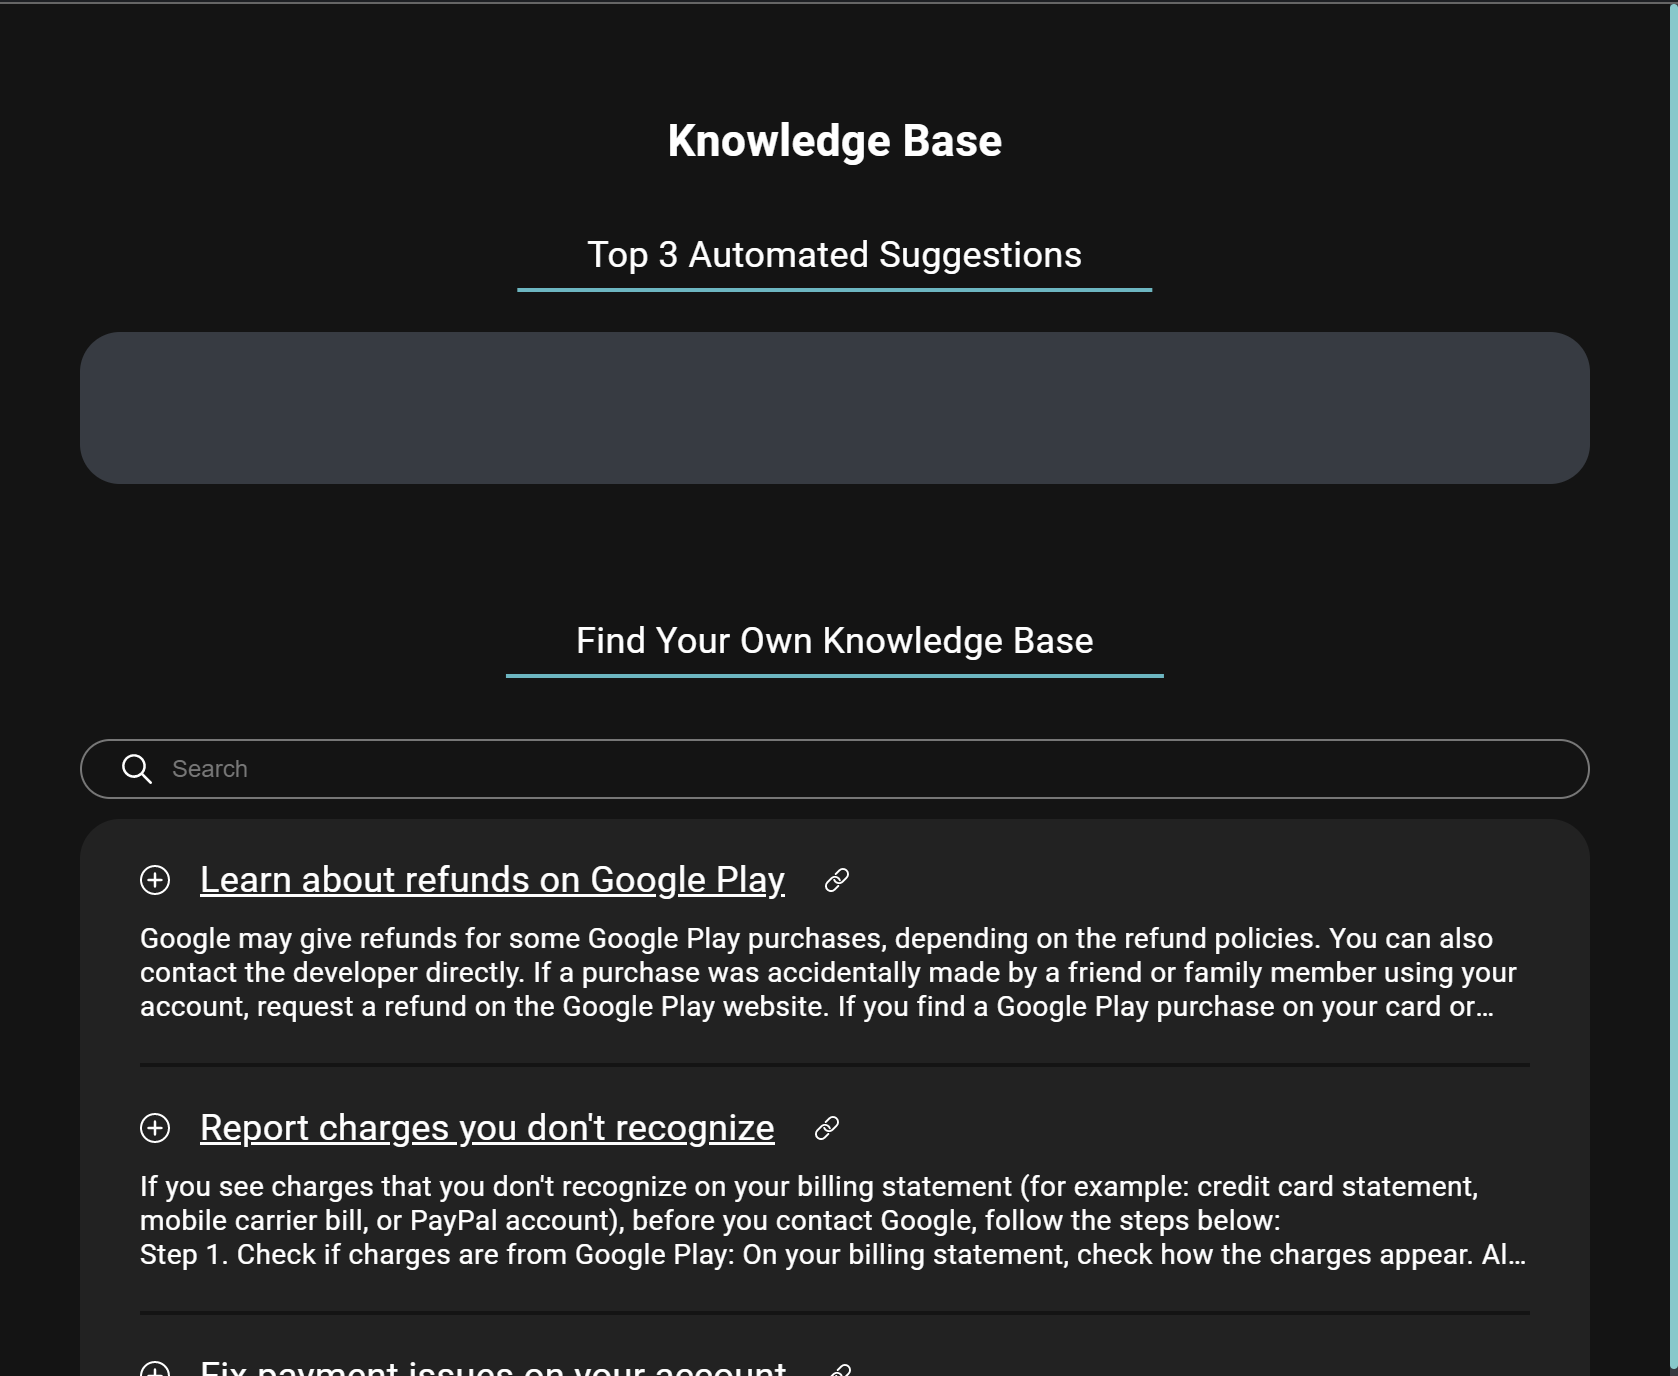Click the Knowledge Base page title
This screenshot has width=1678, height=1376.
click(x=834, y=140)
